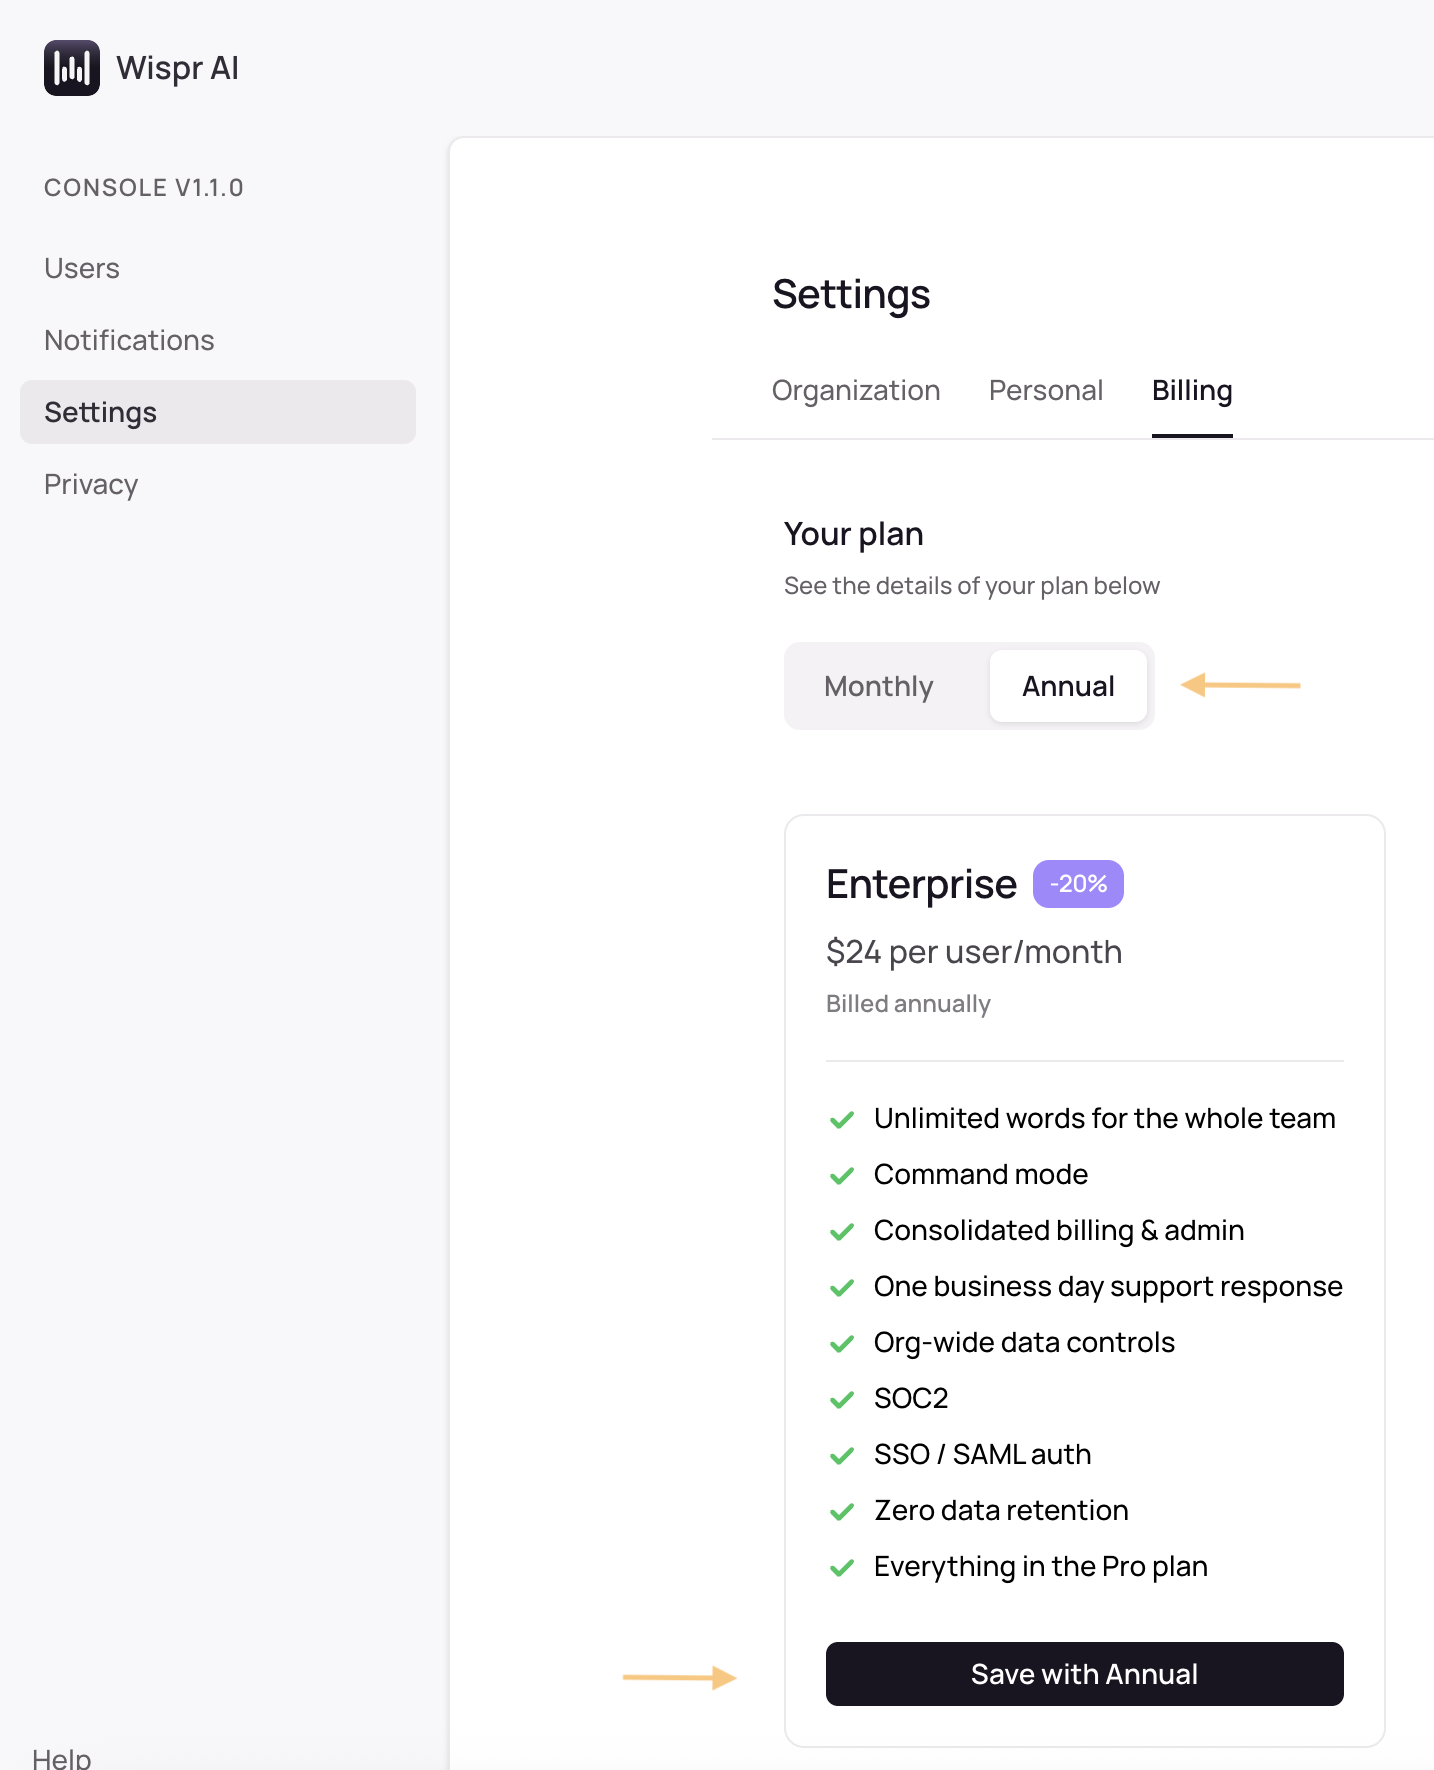This screenshot has width=1434, height=1770.
Task: Open the Privacy sidebar page
Action: pyautogui.click(x=91, y=484)
